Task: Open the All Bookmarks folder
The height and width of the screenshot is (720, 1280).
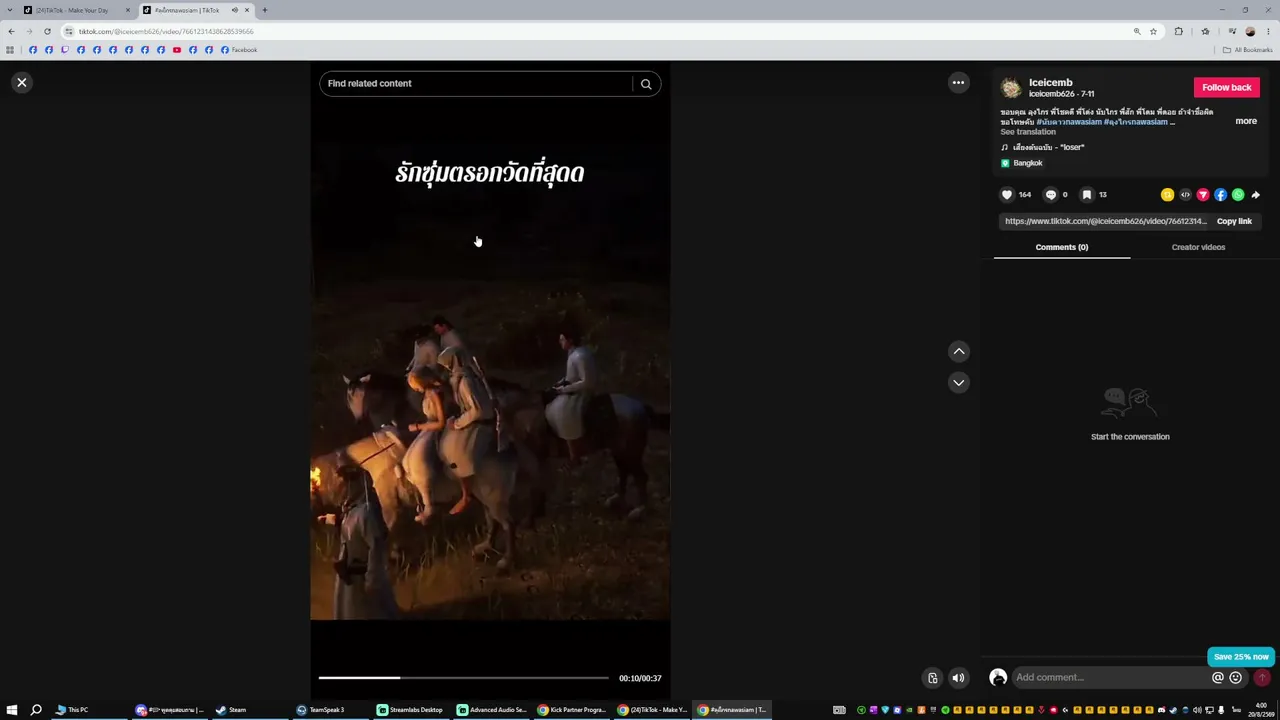Action: pyautogui.click(x=1248, y=50)
